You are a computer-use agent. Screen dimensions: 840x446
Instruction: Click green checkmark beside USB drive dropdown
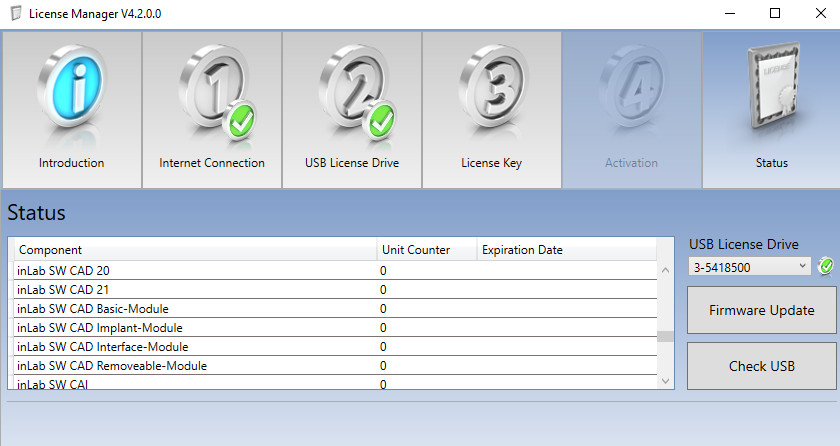point(826,266)
